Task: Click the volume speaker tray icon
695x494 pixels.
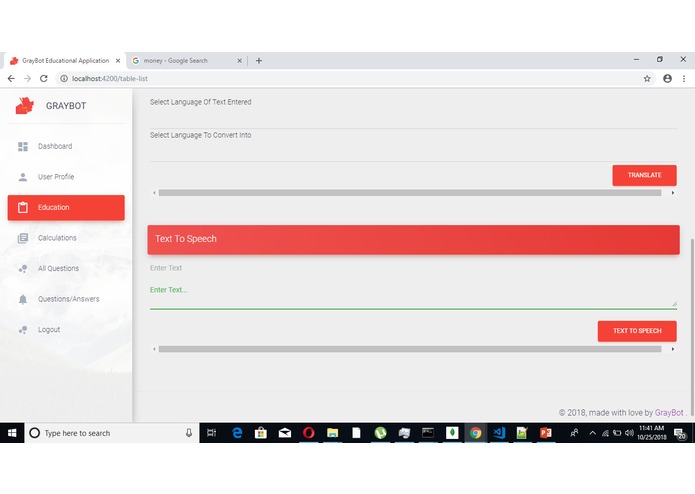Action: (x=629, y=433)
